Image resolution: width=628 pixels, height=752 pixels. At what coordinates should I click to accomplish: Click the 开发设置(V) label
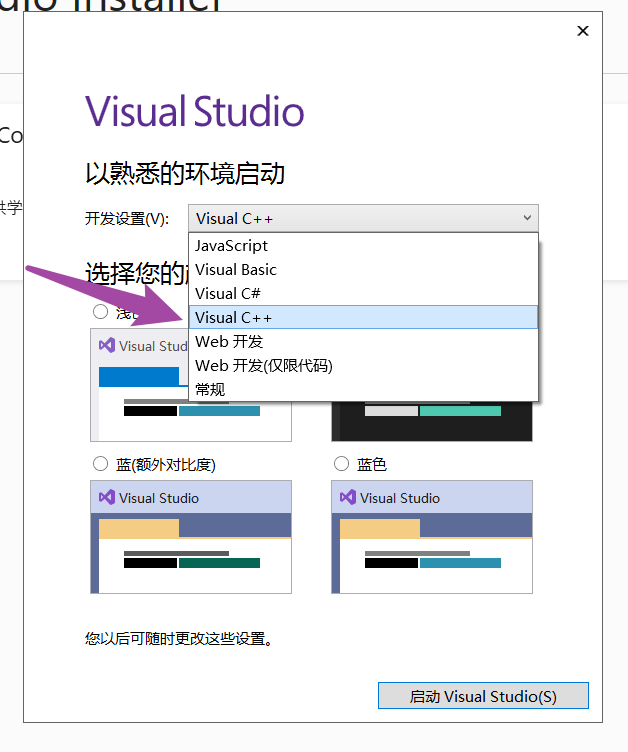pos(127,219)
